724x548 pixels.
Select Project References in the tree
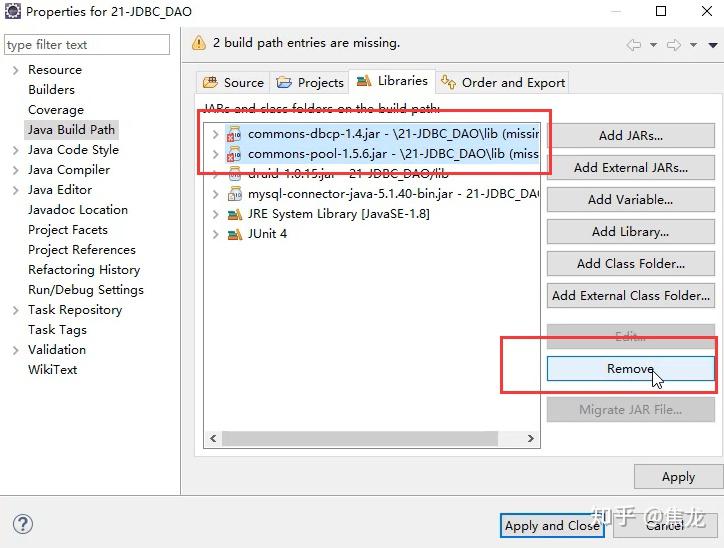82,250
